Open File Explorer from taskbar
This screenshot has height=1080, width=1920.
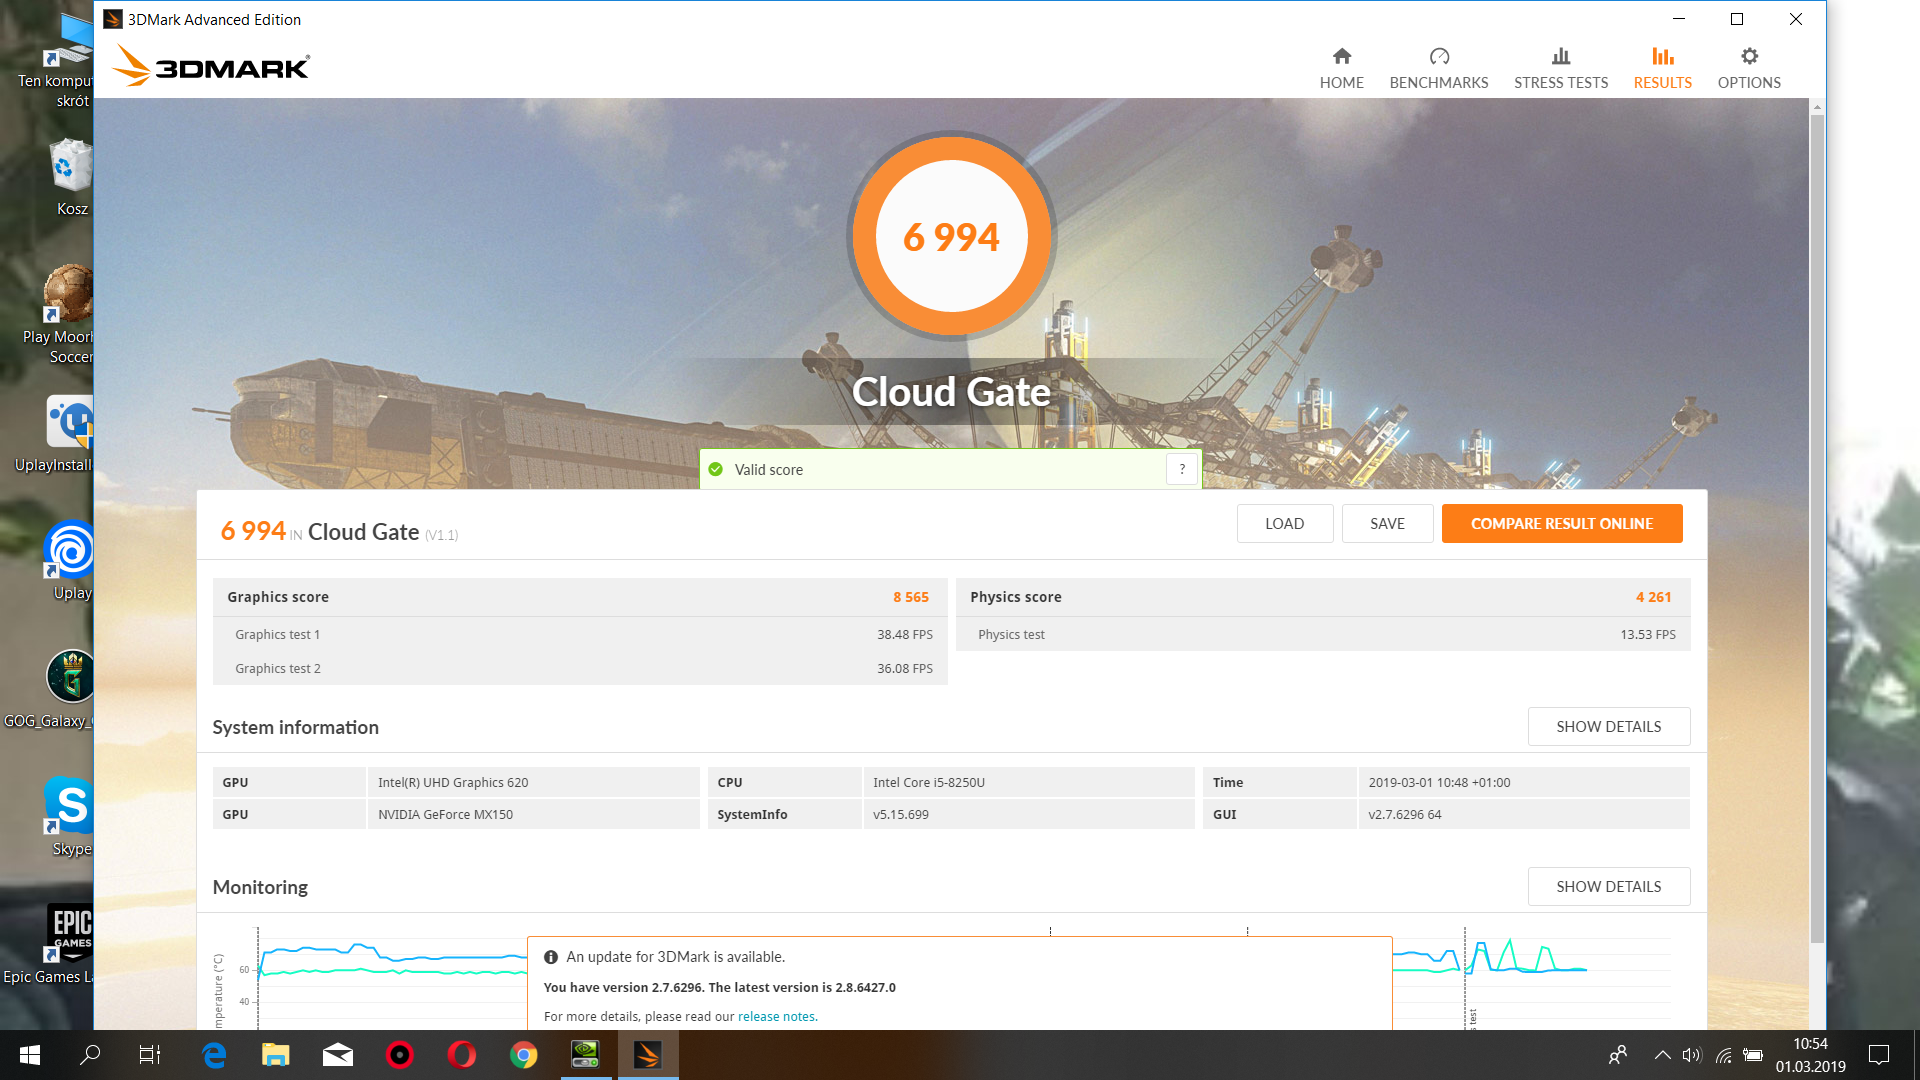(276, 1055)
